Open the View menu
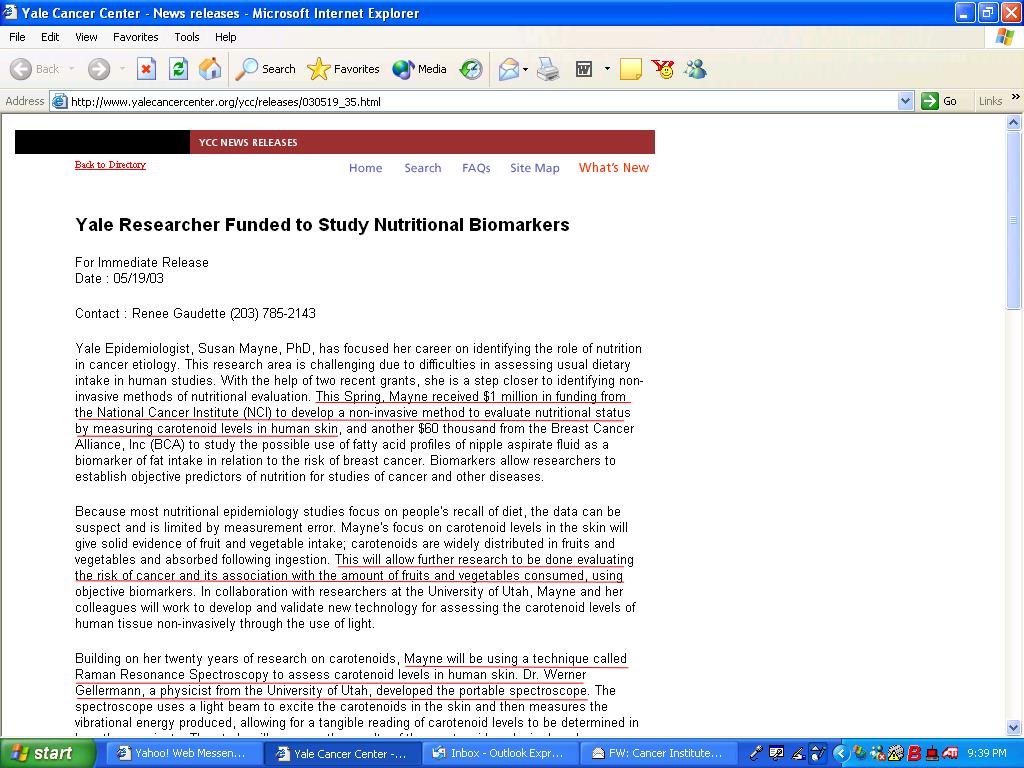The height and width of the screenshot is (768, 1024). pos(86,37)
